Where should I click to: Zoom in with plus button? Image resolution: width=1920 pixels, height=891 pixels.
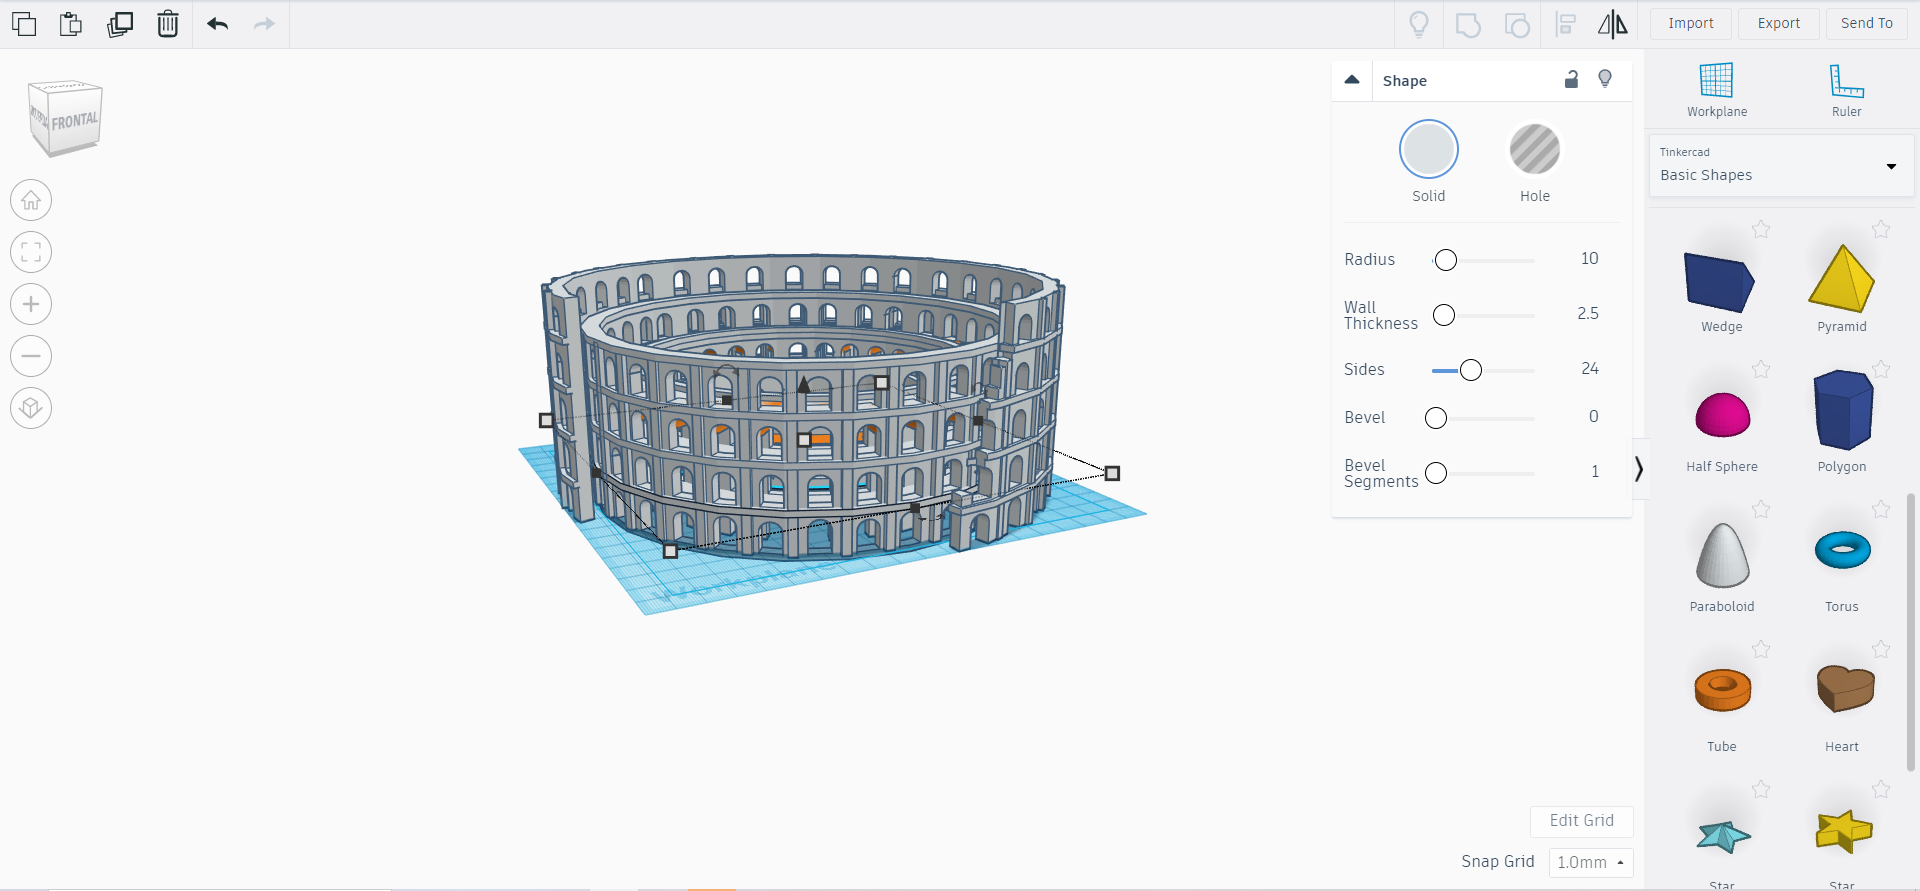[x=31, y=304]
